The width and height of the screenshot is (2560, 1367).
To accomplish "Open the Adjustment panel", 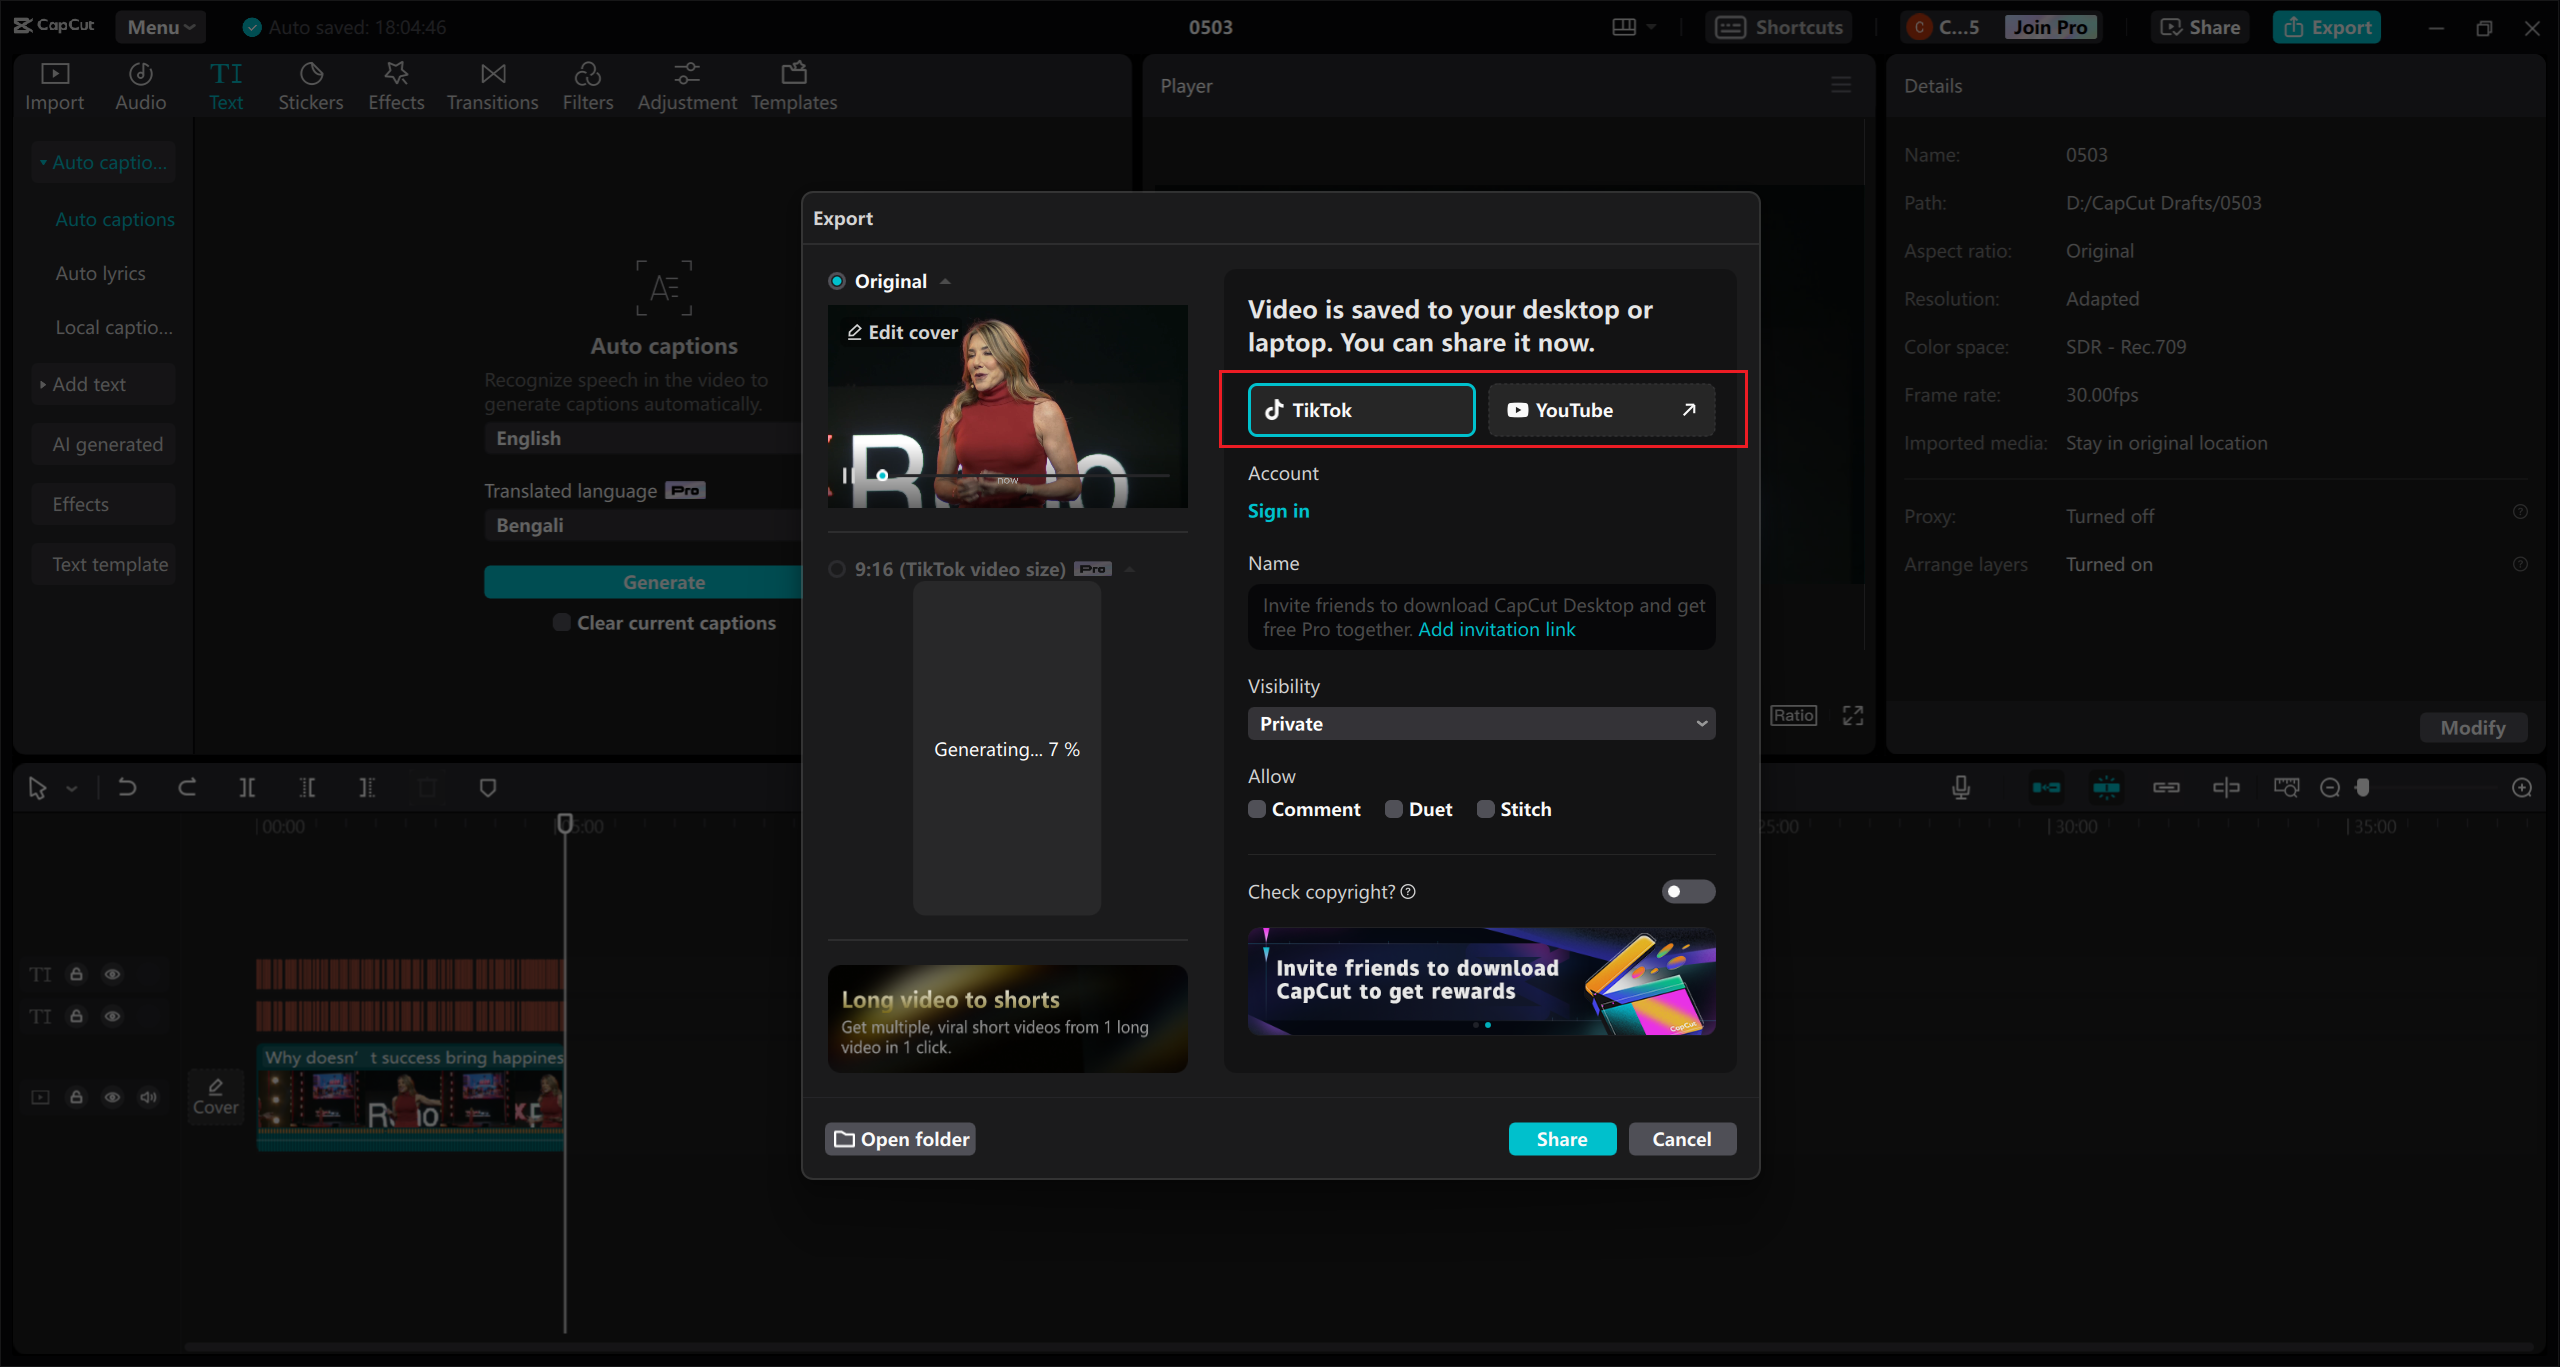I will tap(687, 86).
